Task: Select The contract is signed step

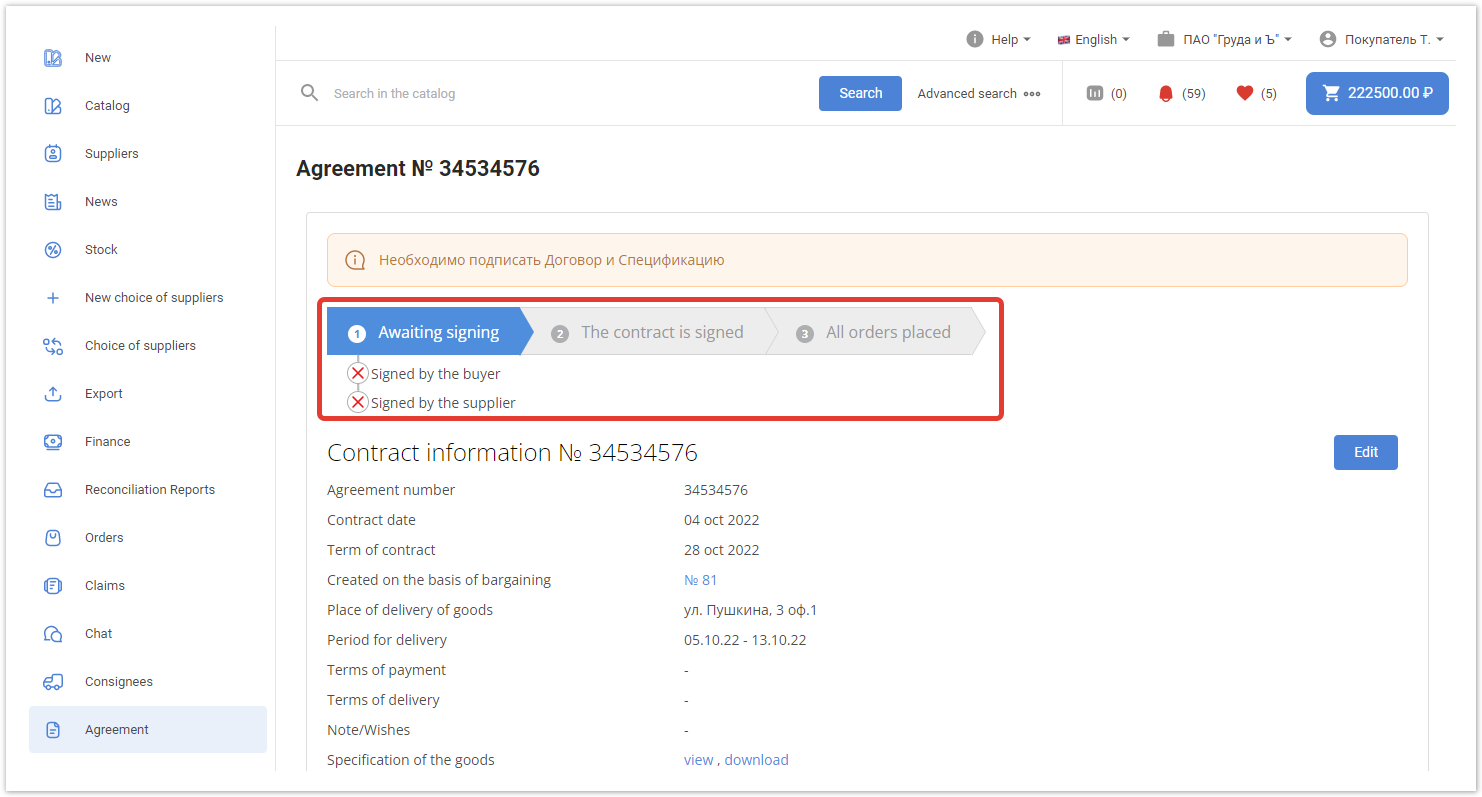Action: coord(662,332)
